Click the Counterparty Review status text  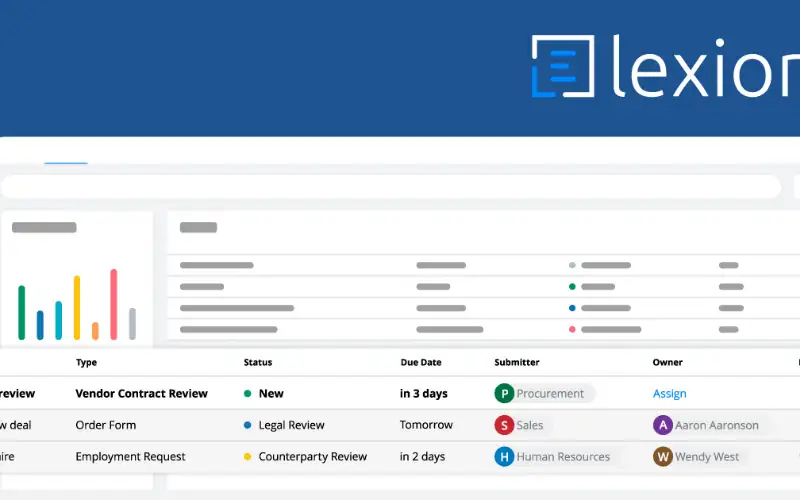coord(313,457)
